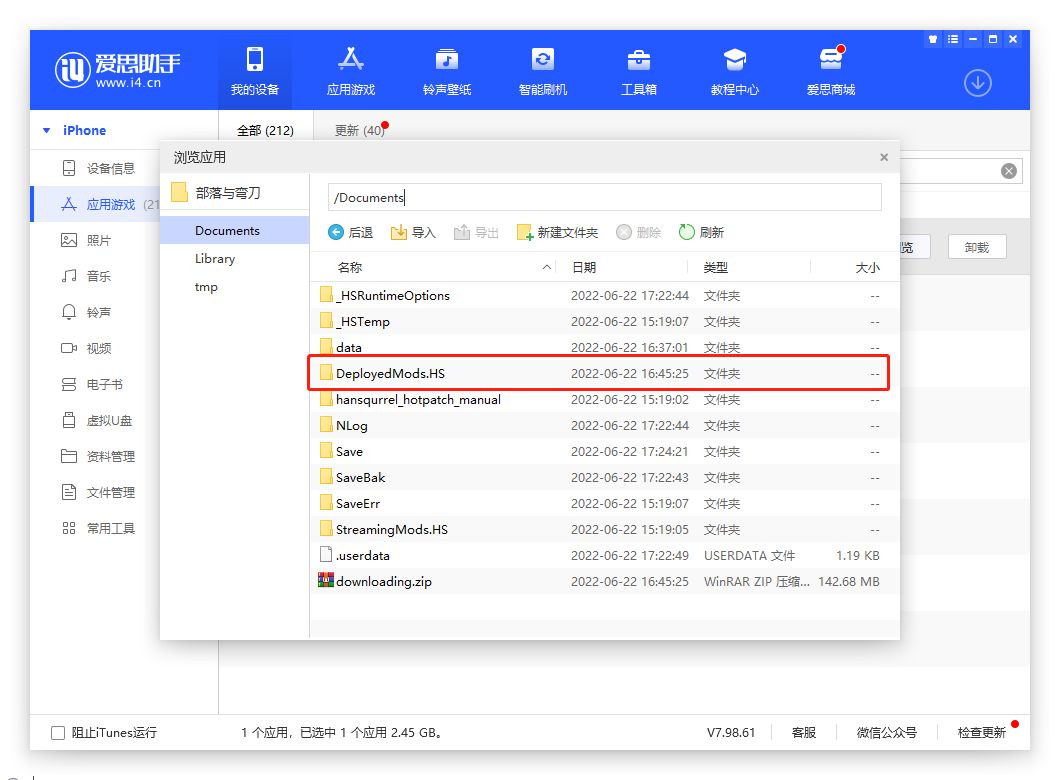Select 资料管理 in the sidebar
The image size is (1060, 780).
coord(99,456)
